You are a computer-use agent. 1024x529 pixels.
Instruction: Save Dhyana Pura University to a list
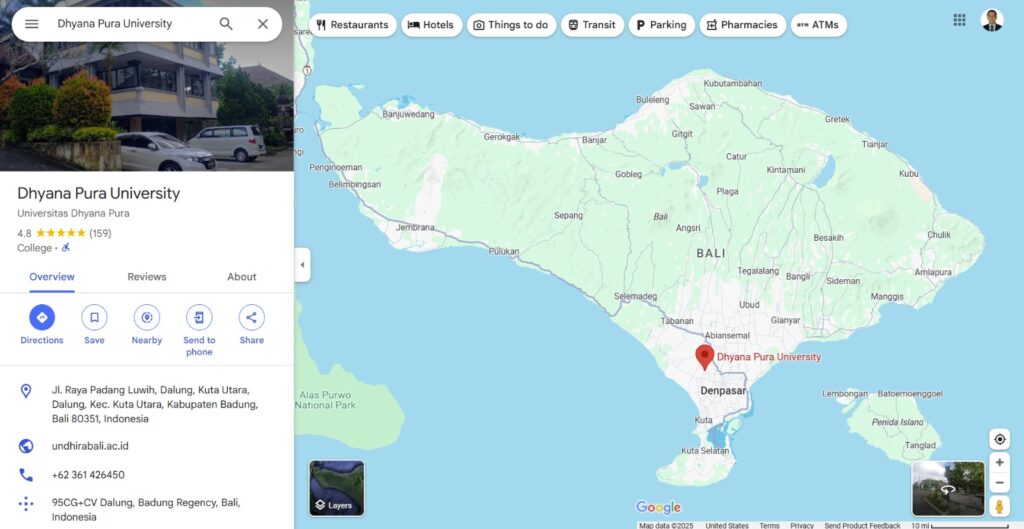tap(94, 318)
